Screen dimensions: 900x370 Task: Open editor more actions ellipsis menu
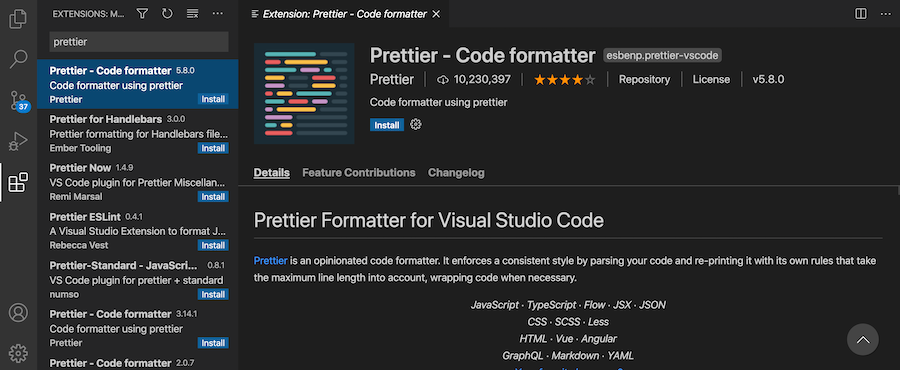point(886,14)
